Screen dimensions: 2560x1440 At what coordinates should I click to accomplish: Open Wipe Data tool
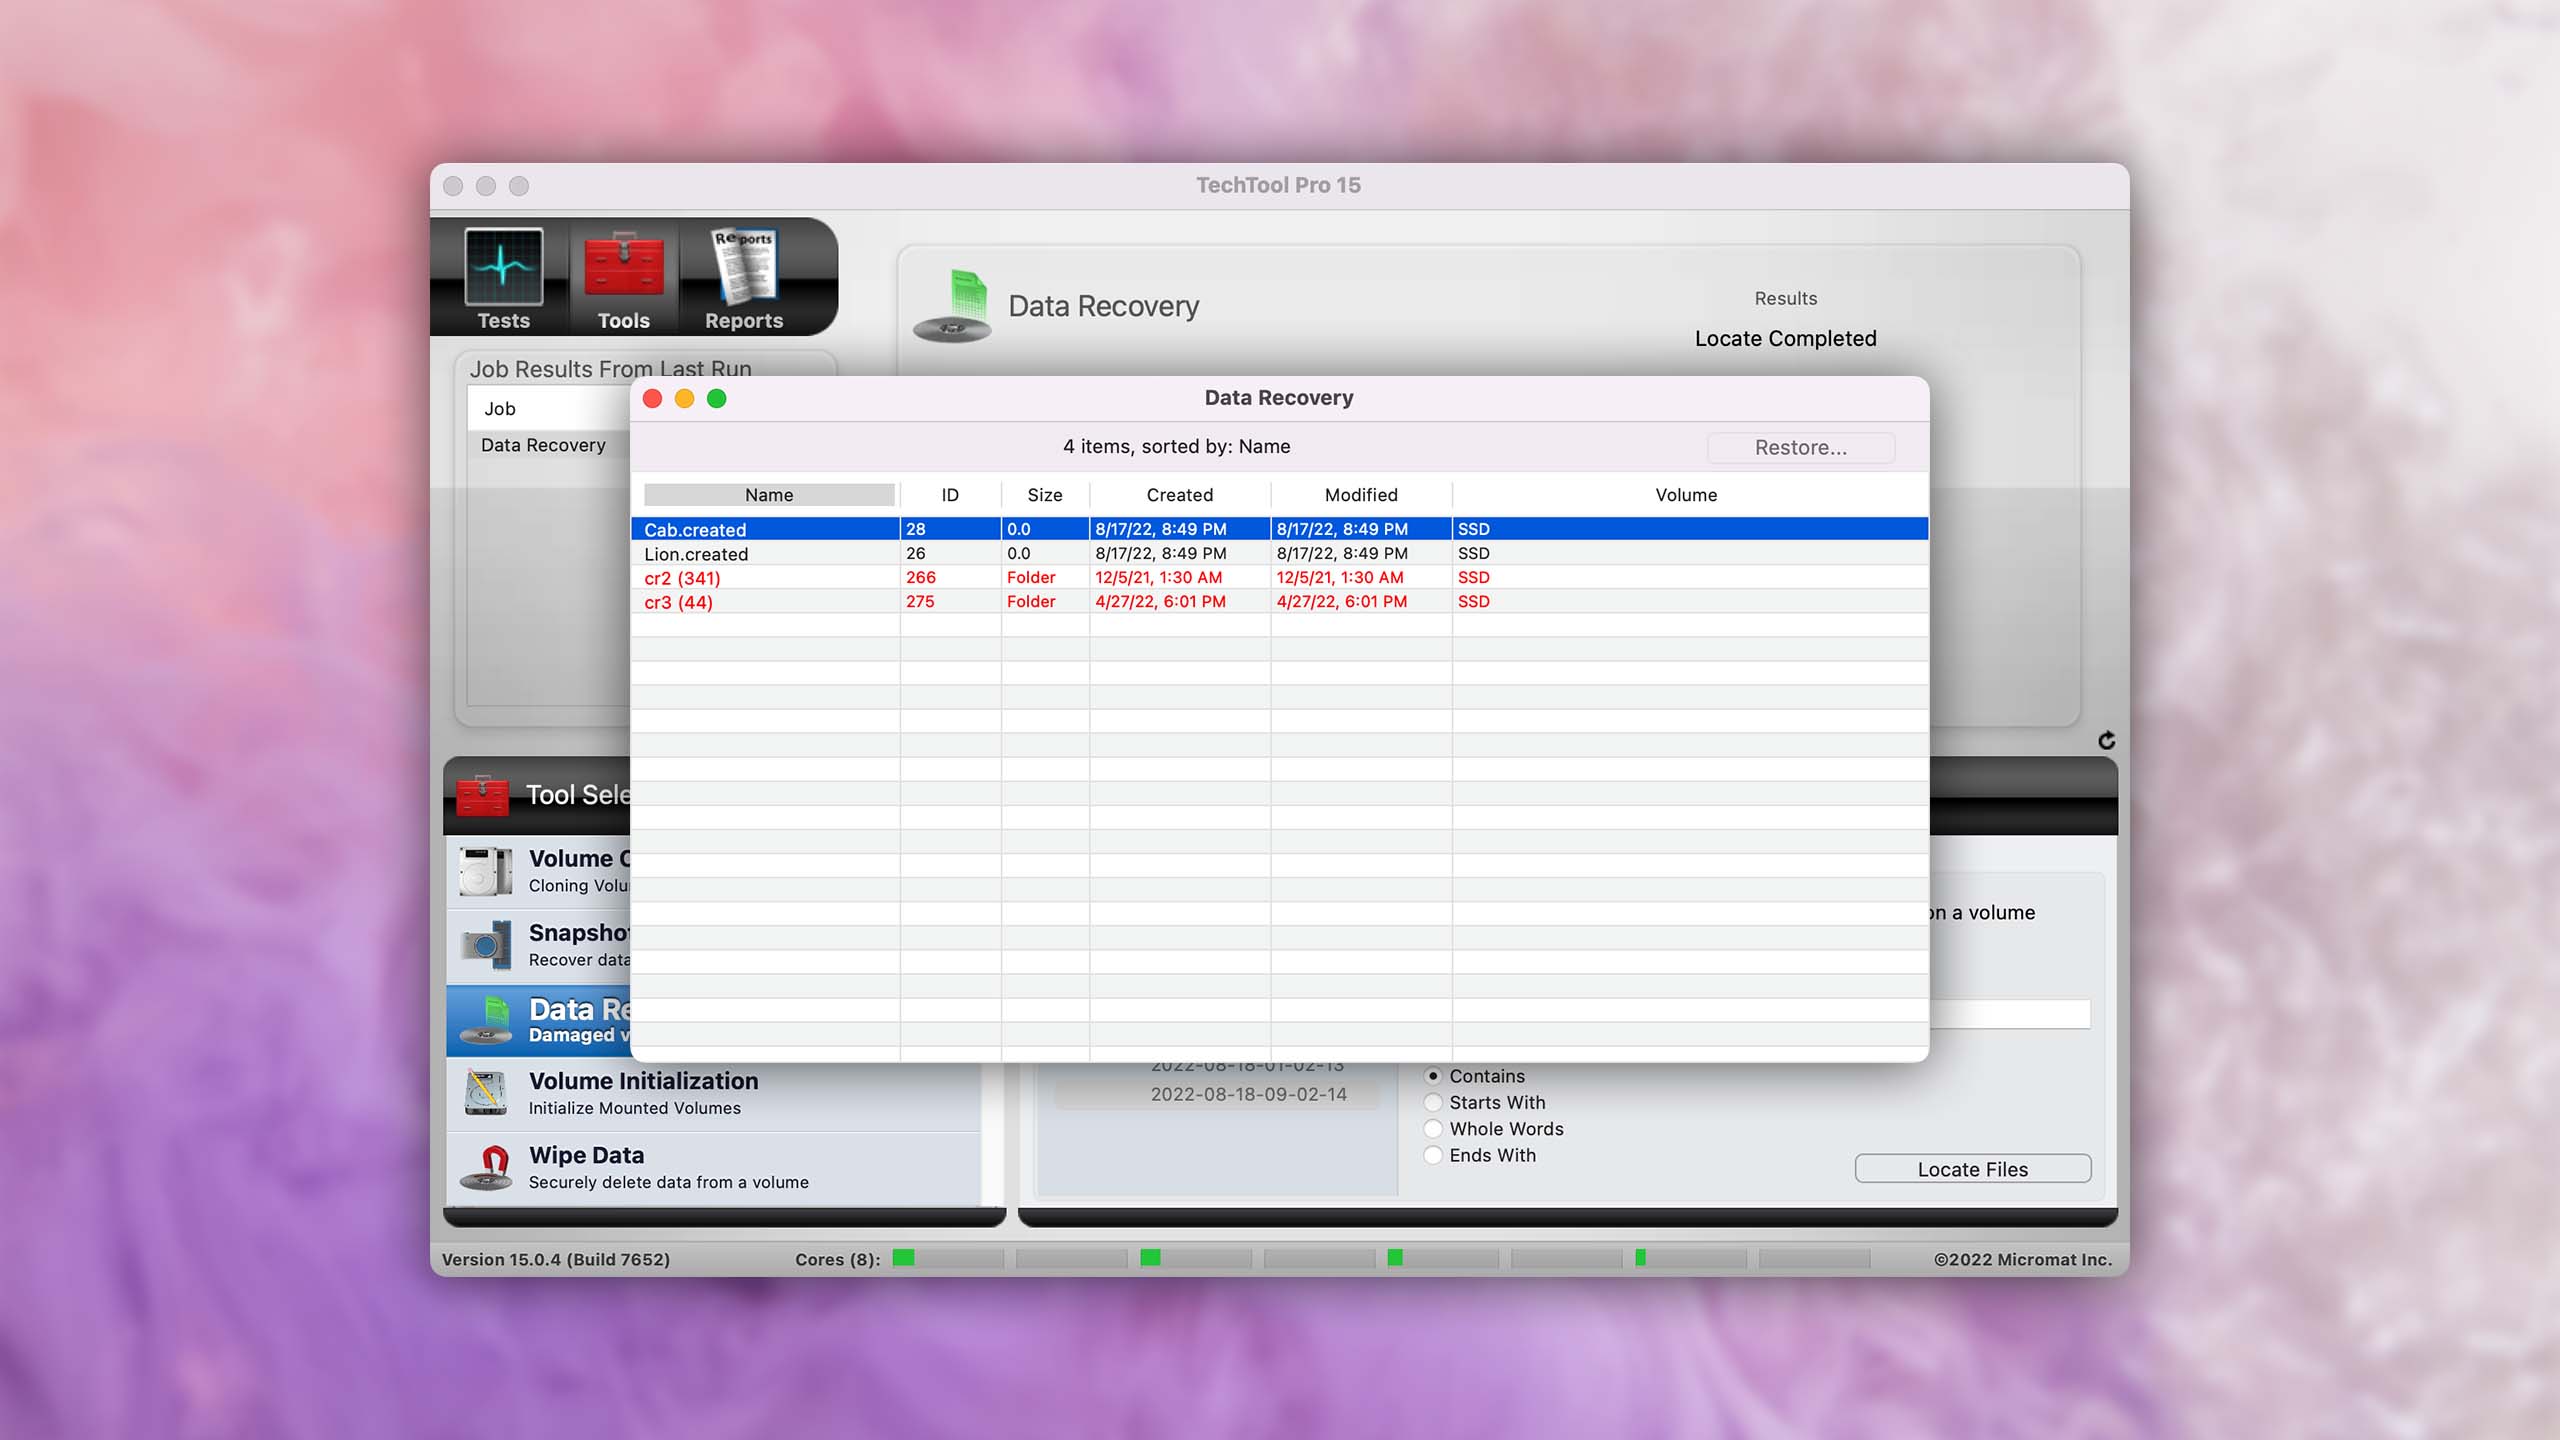click(x=714, y=1167)
